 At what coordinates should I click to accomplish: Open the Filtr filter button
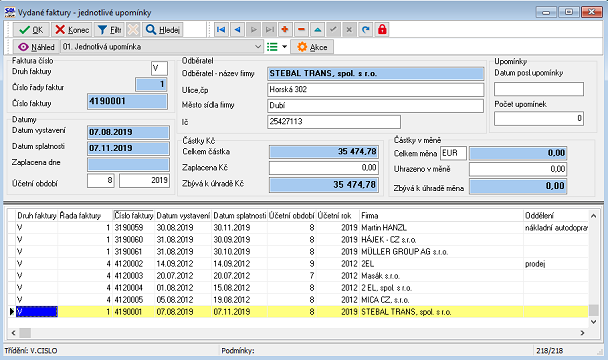tap(109, 30)
